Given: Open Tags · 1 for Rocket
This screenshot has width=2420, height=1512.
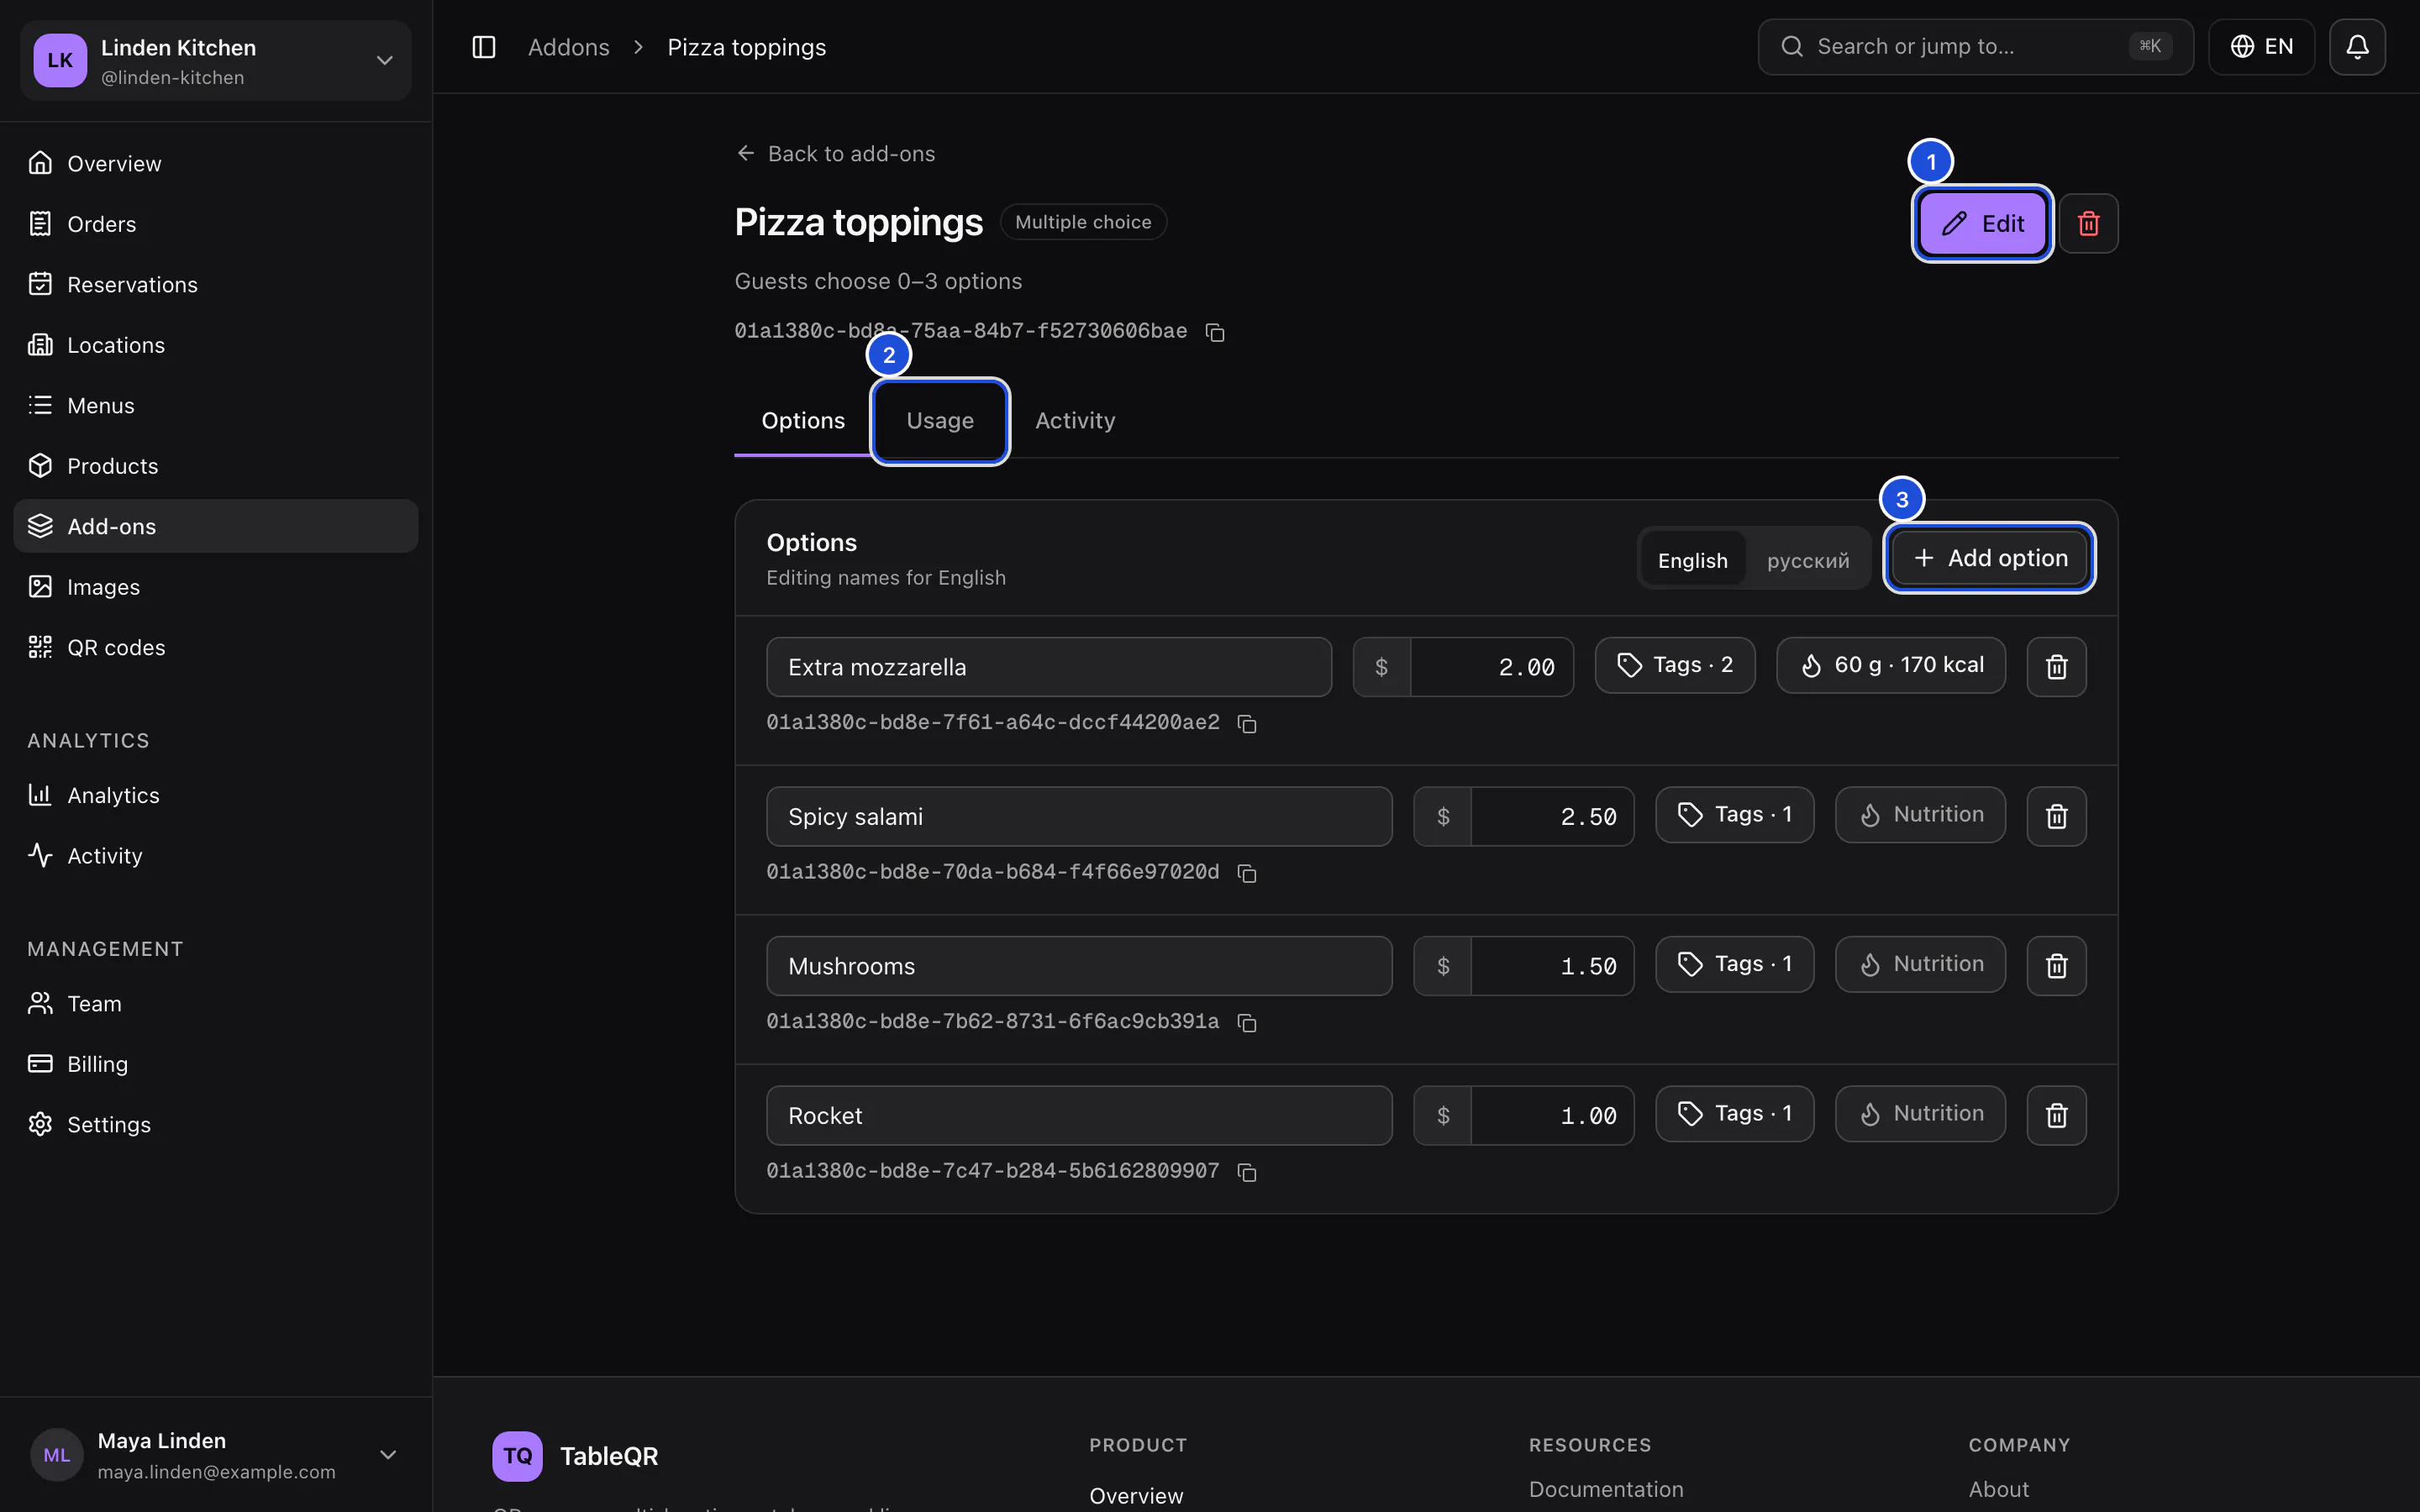Looking at the screenshot, I should [x=1734, y=1114].
